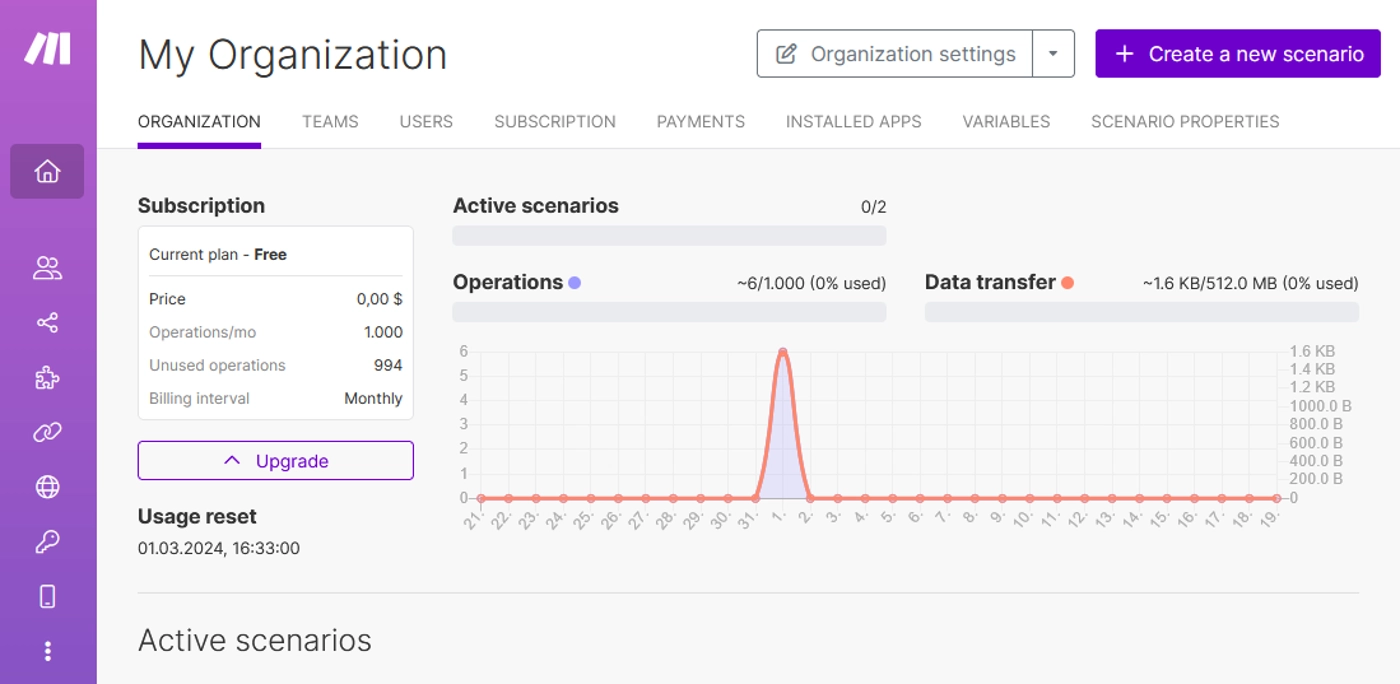This screenshot has height=684, width=1400.
Task: Go to the Installed Apps tab
Action: [x=853, y=122]
